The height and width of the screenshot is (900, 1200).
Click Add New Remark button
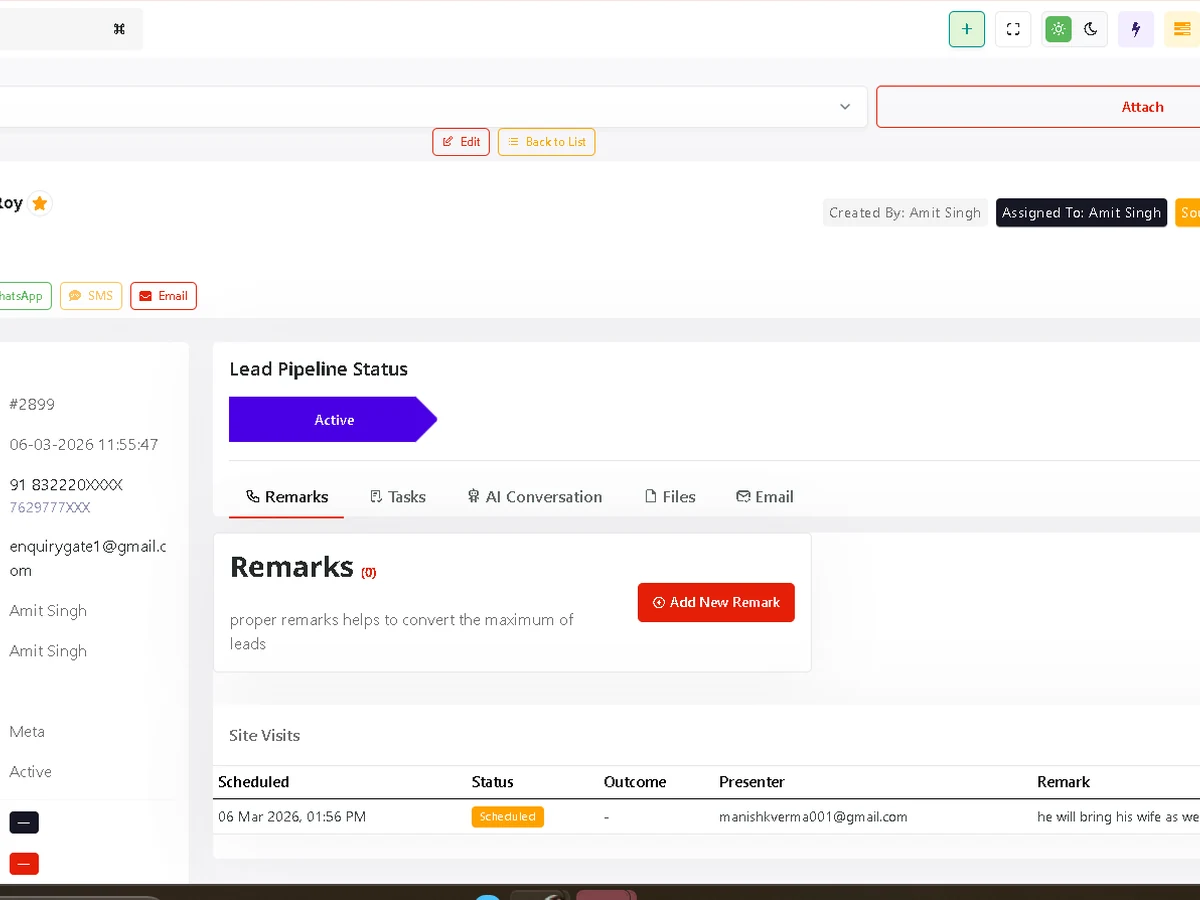point(716,602)
